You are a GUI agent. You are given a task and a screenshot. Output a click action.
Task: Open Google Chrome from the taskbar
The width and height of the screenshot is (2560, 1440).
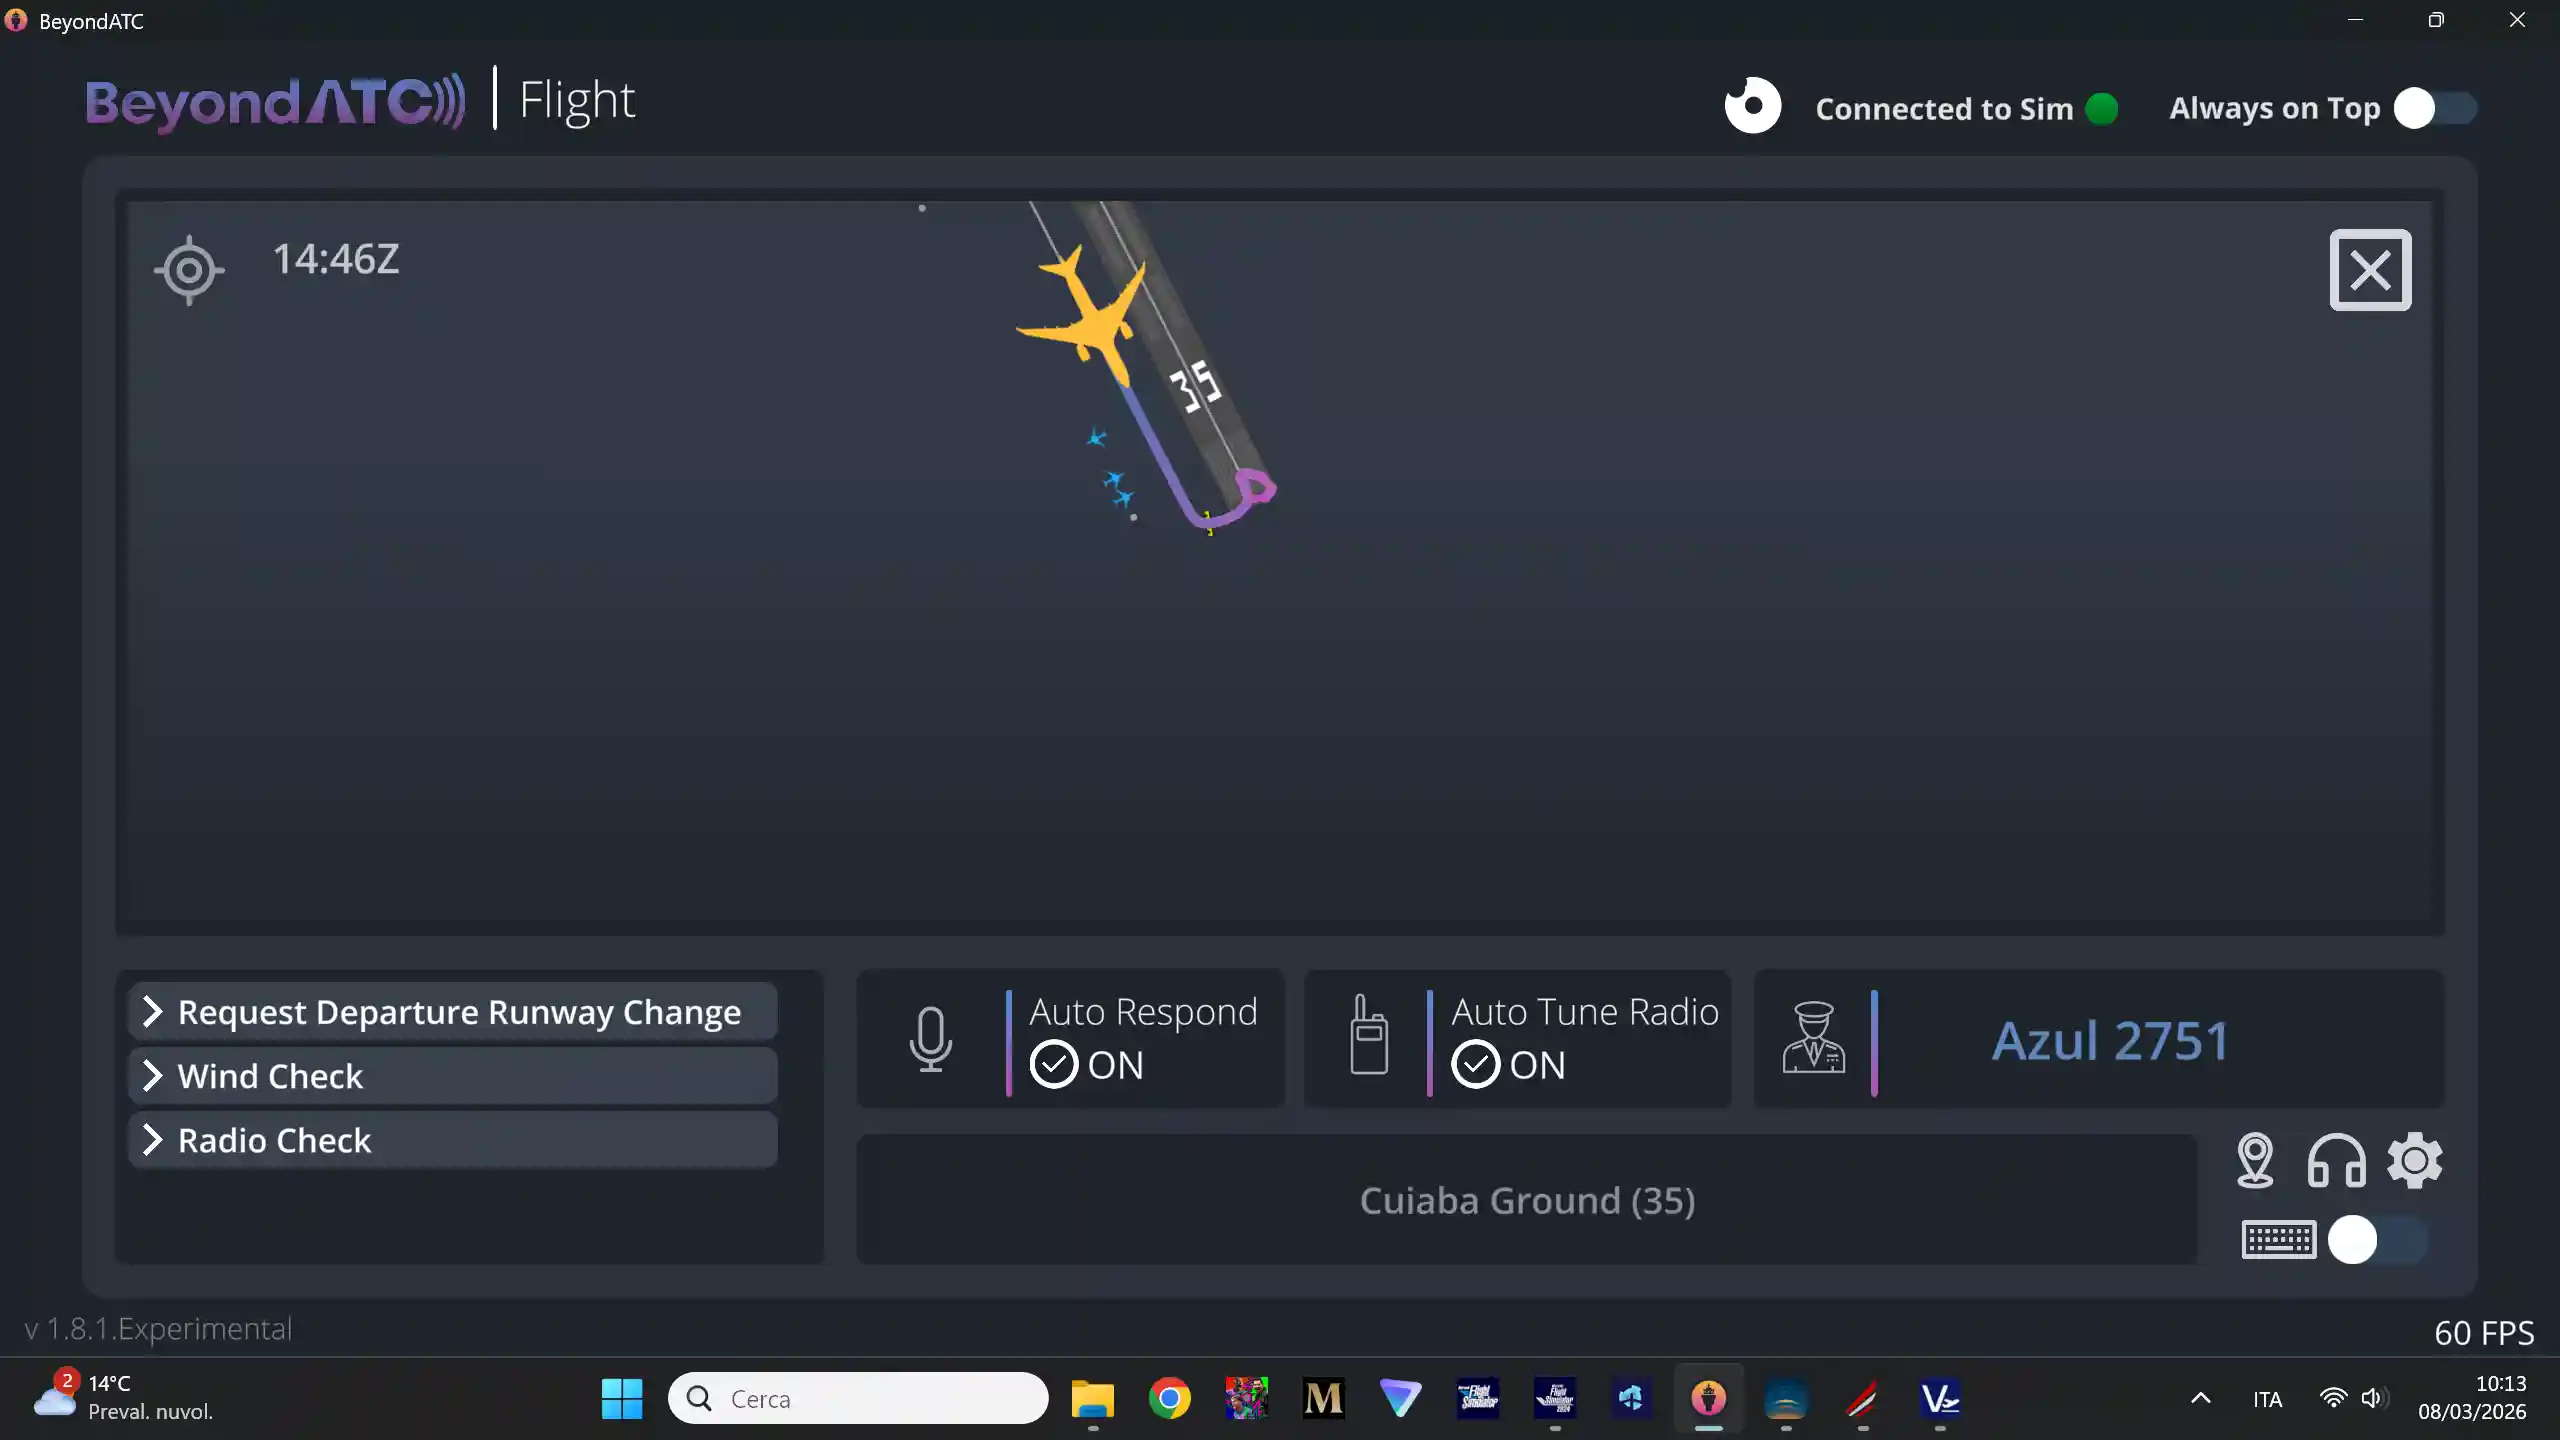click(x=1169, y=1398)
